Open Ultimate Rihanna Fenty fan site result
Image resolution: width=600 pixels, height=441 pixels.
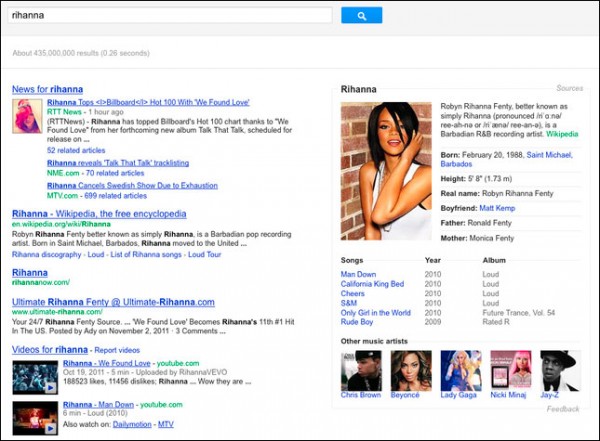113,301
